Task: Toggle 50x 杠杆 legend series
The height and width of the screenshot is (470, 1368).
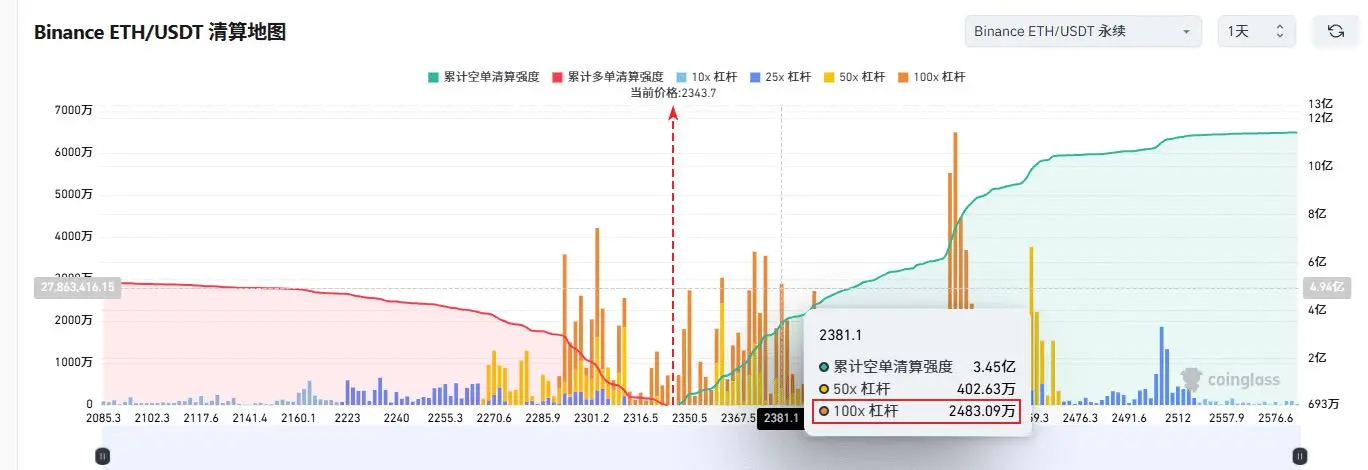Action: click(855, 77)
